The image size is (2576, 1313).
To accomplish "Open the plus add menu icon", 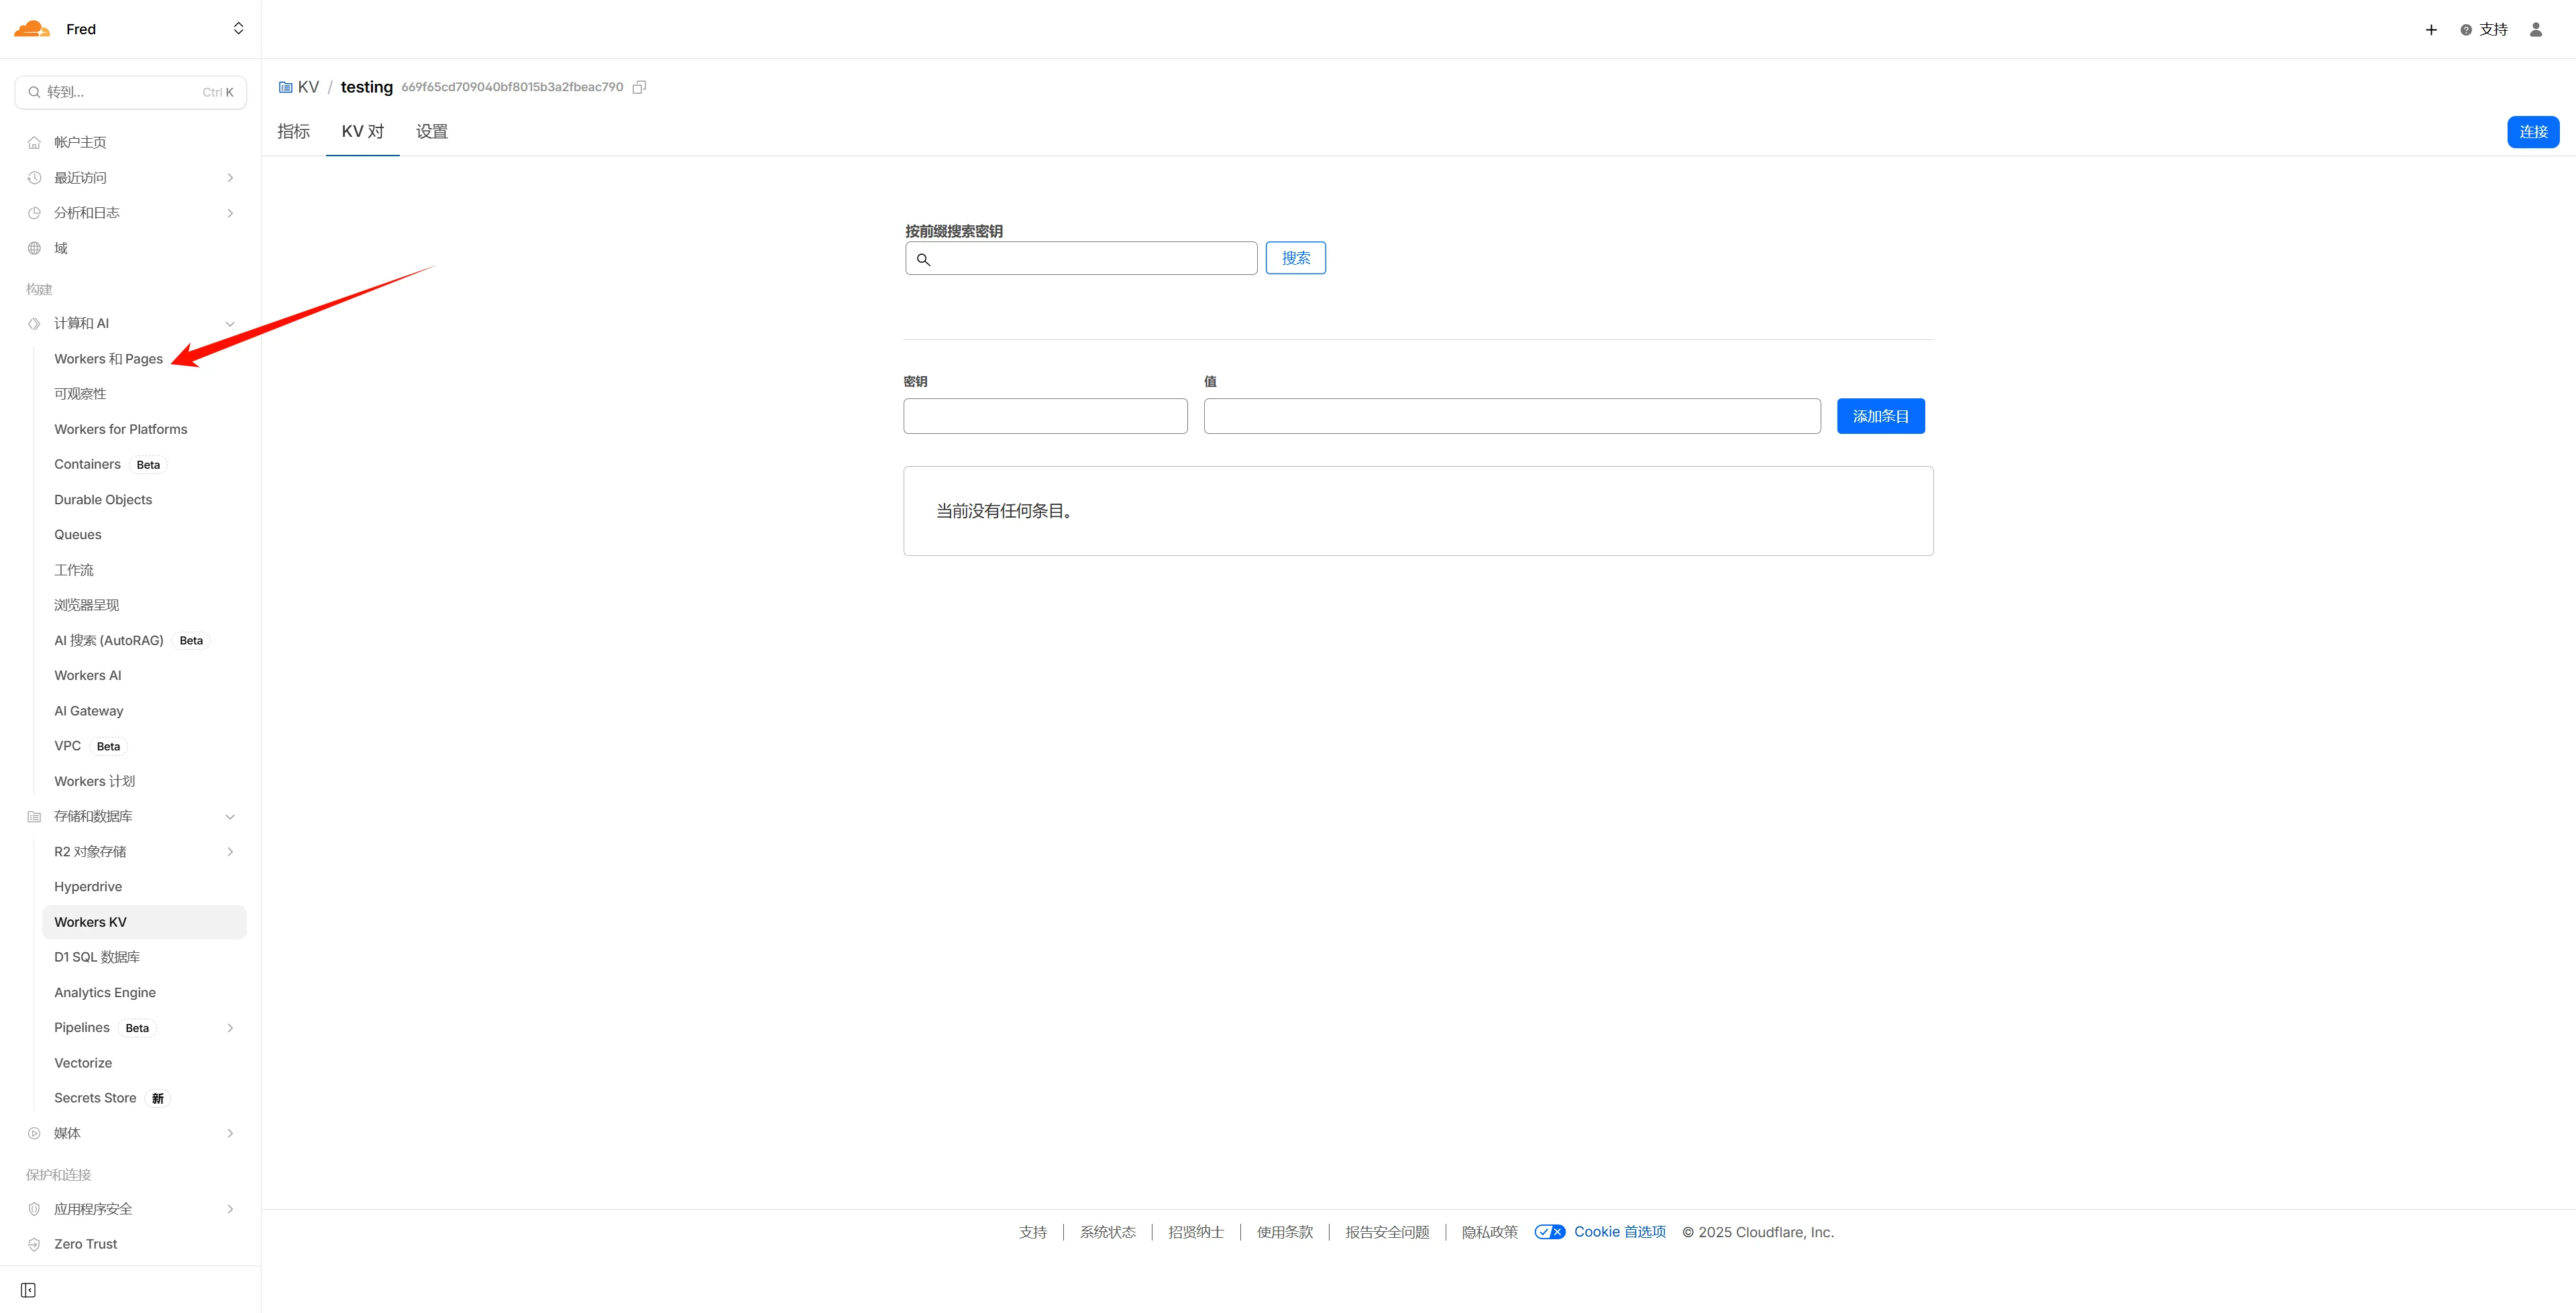I will pos(2431,30).
